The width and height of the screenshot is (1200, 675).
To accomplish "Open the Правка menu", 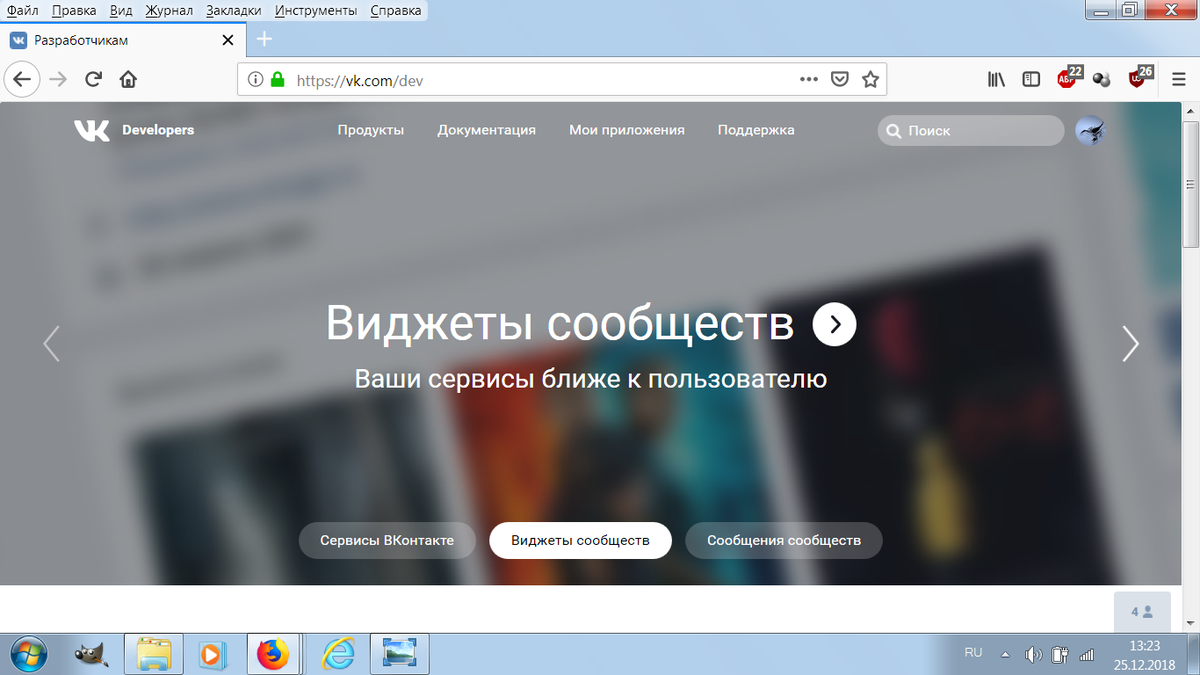I will pyautogui.click(x=73, y=11).
